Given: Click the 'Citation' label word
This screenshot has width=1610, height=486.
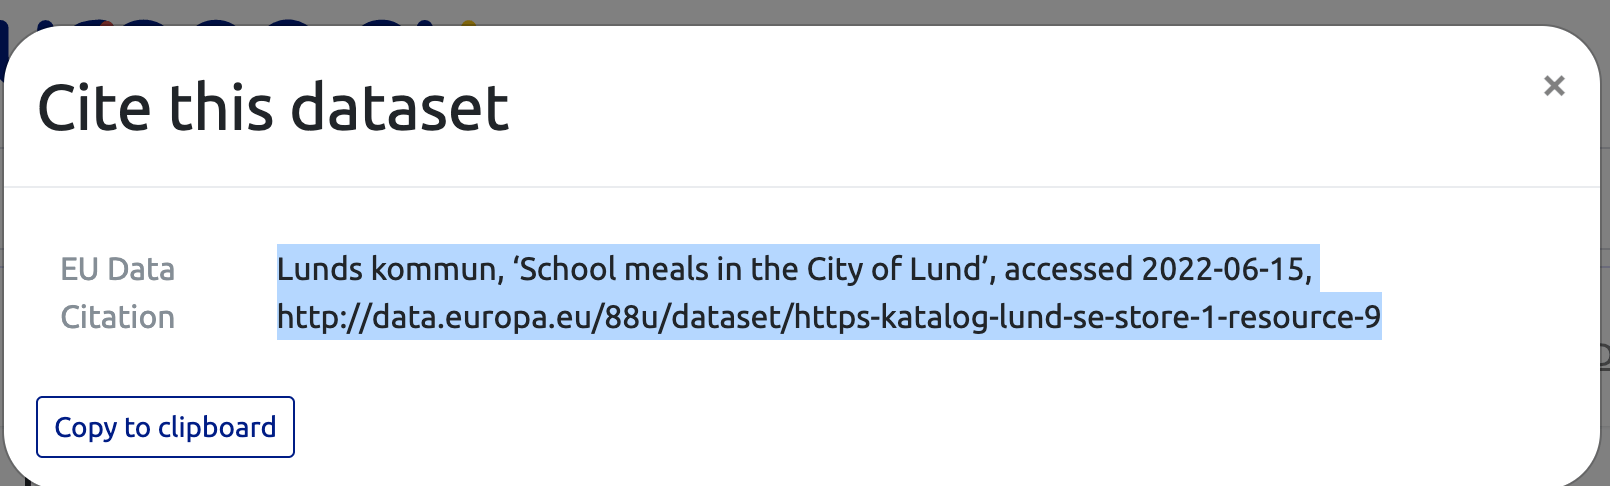Looking at the screenshot, I should coord(117,317).
